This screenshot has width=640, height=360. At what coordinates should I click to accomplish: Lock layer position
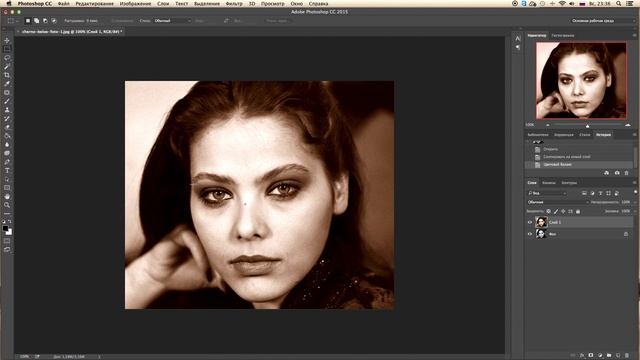563,211
